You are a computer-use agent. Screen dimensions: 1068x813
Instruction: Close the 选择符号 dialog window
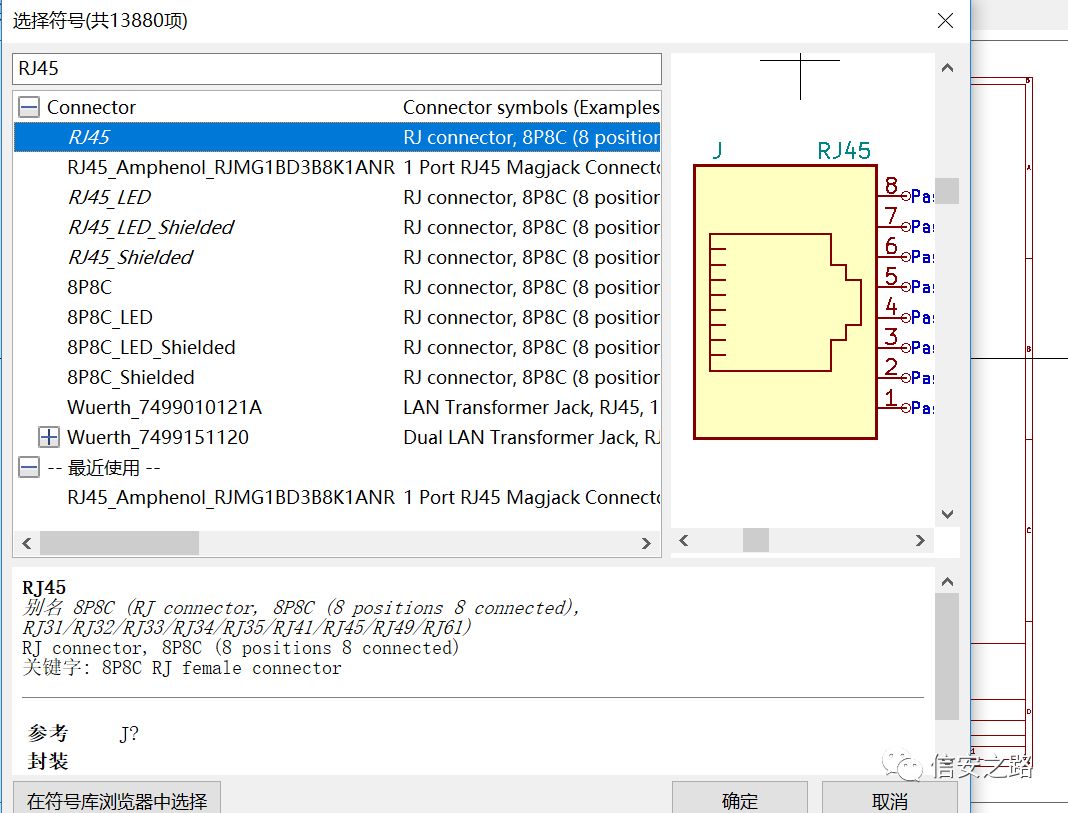(x=944, y=20)
